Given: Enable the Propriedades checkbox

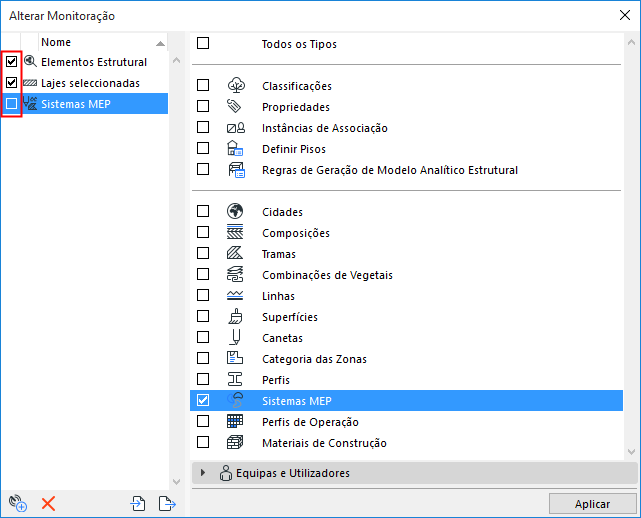Looking at the screenshot, I should [203, 106].
